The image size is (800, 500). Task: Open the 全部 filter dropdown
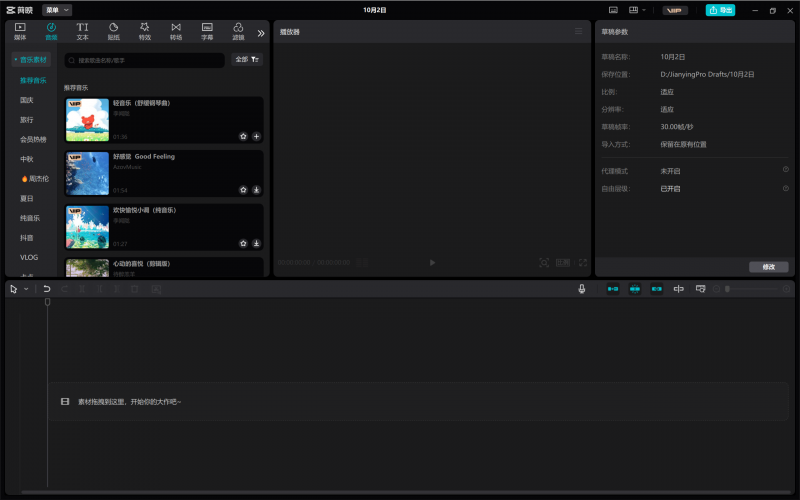coord(247,60)
